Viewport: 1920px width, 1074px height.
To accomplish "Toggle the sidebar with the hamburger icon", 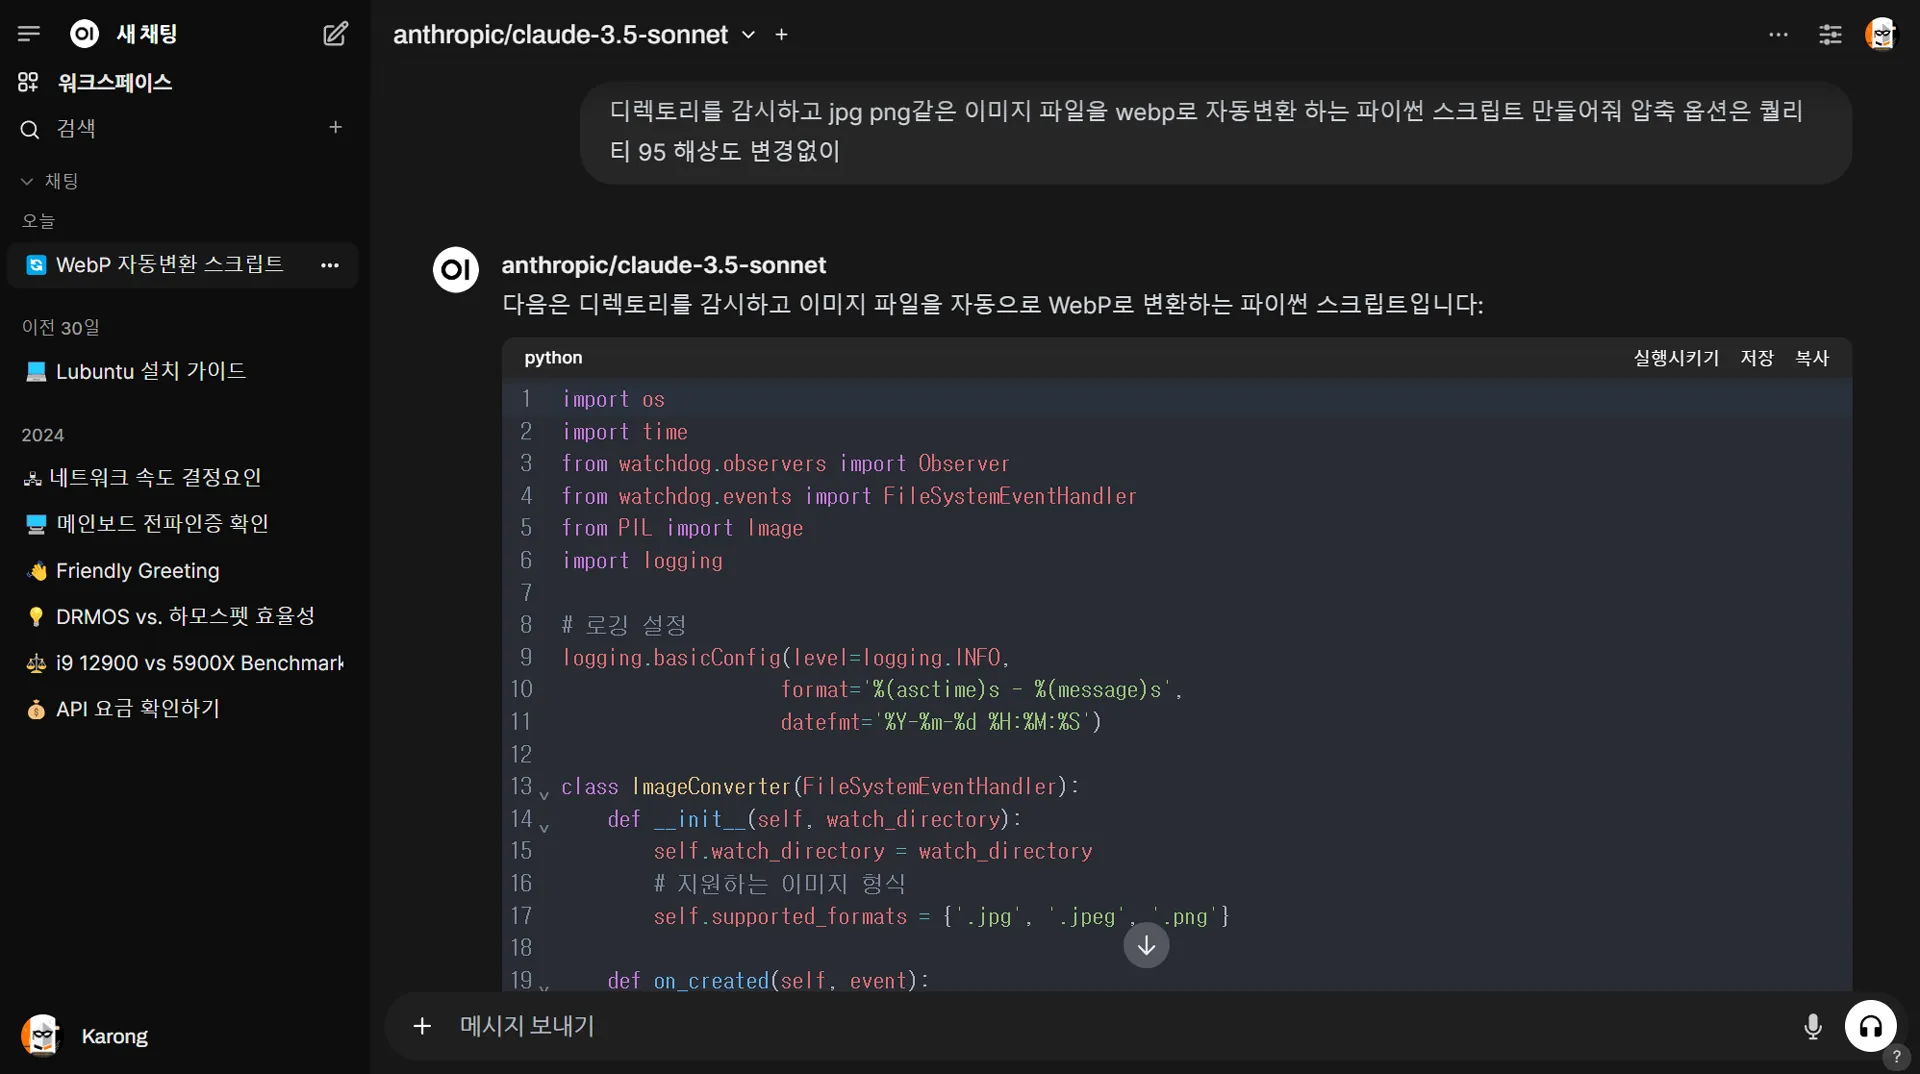I will click(x=29, y=34).
